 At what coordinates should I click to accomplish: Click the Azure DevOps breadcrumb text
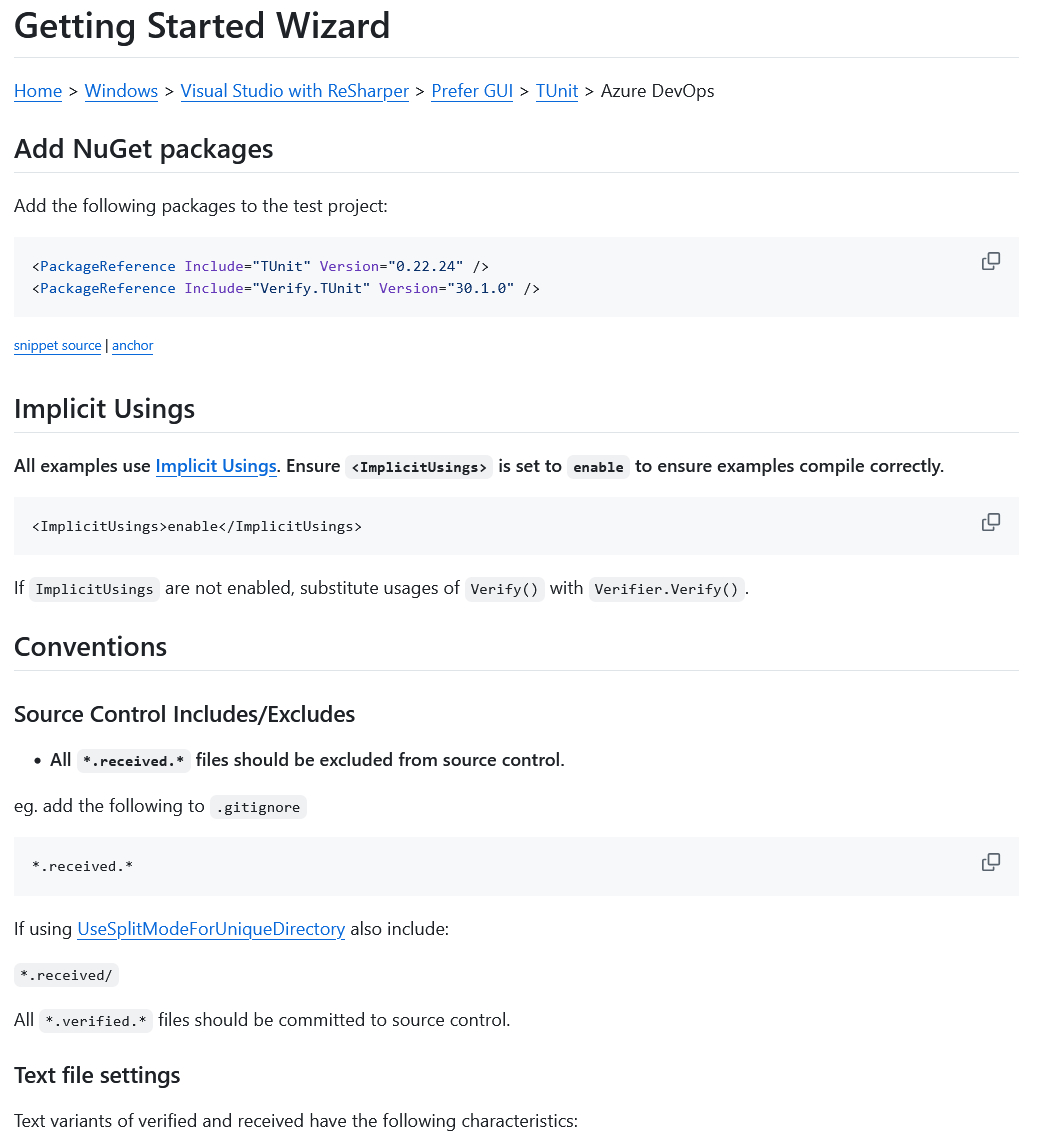pyautogui.click(x=657, y=91)
